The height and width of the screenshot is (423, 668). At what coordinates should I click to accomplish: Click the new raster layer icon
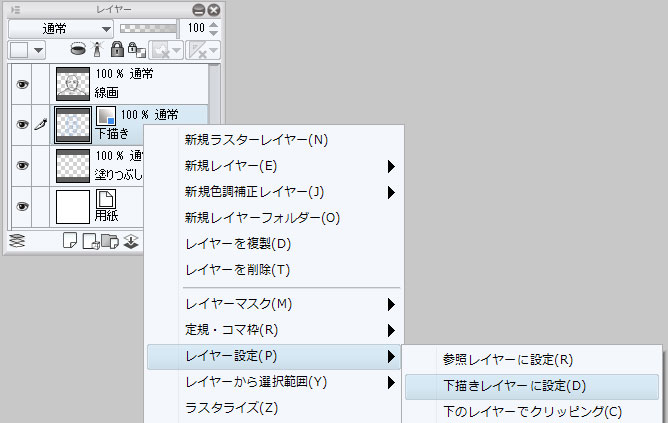click(70, 241)
